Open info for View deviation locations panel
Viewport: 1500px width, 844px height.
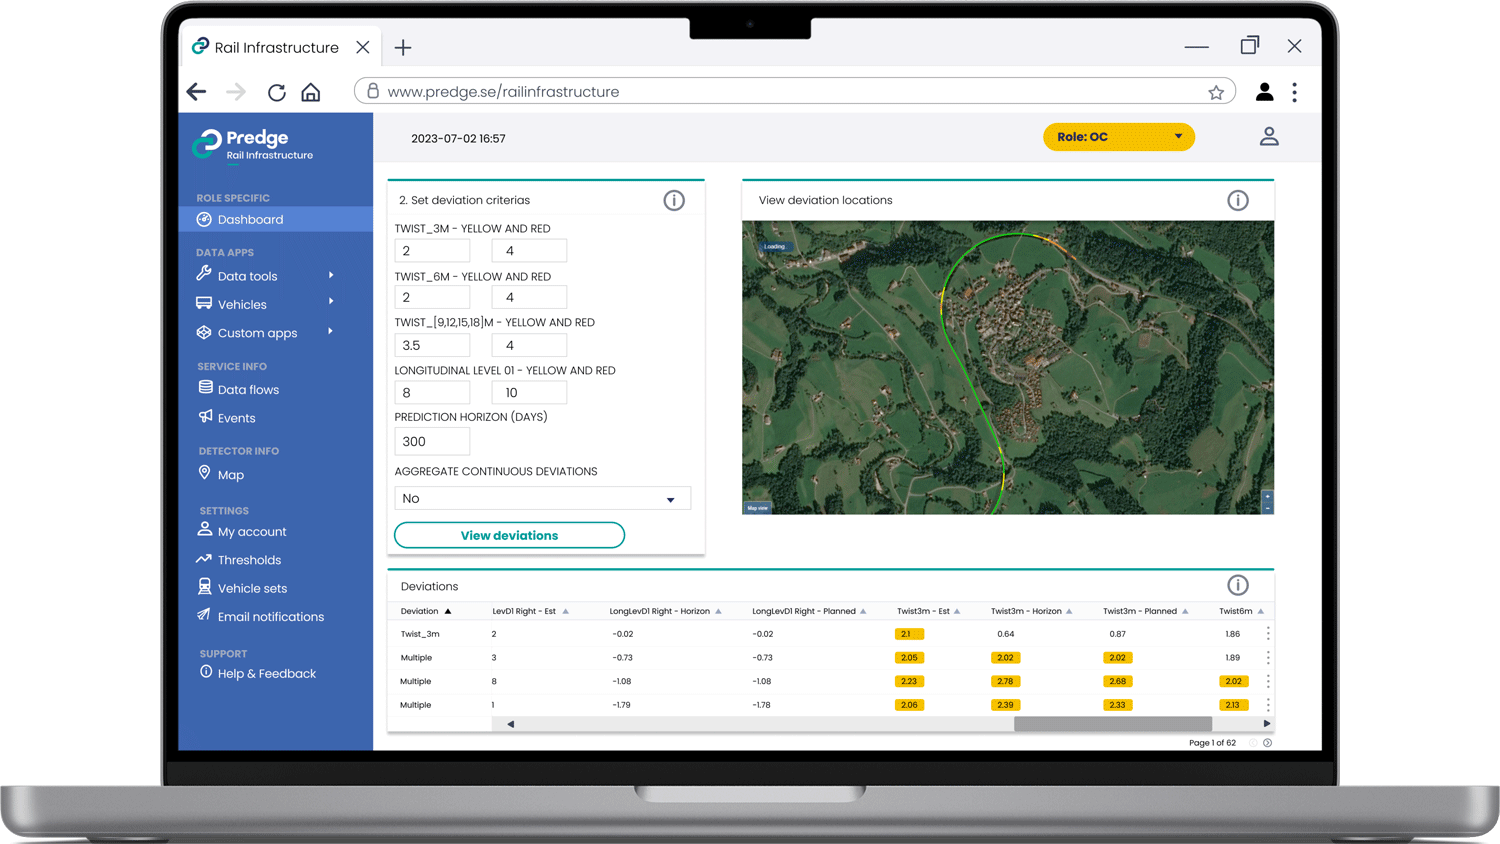(1238, 200)
